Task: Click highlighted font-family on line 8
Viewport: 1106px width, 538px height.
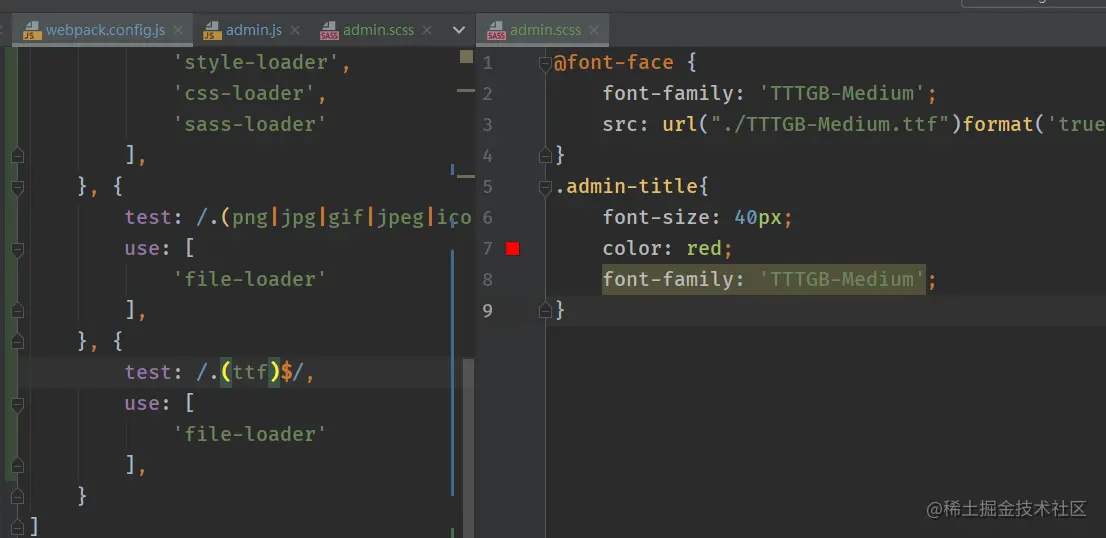Action: click(764, 280)
